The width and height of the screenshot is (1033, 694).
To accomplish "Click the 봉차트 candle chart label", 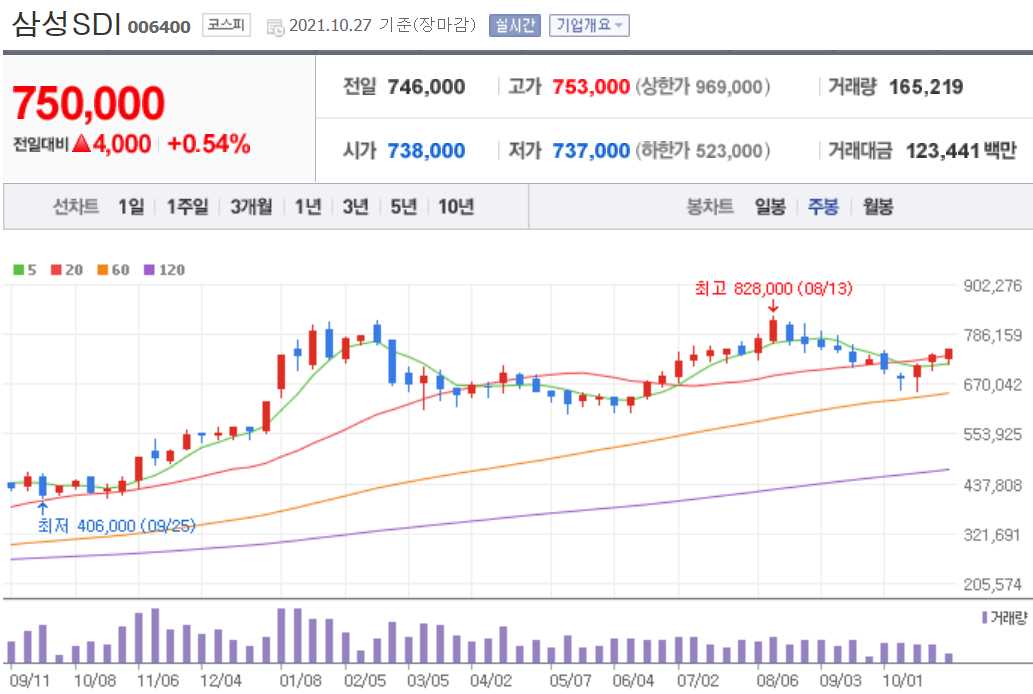I will pyautogui.click(x=710, y=207).
